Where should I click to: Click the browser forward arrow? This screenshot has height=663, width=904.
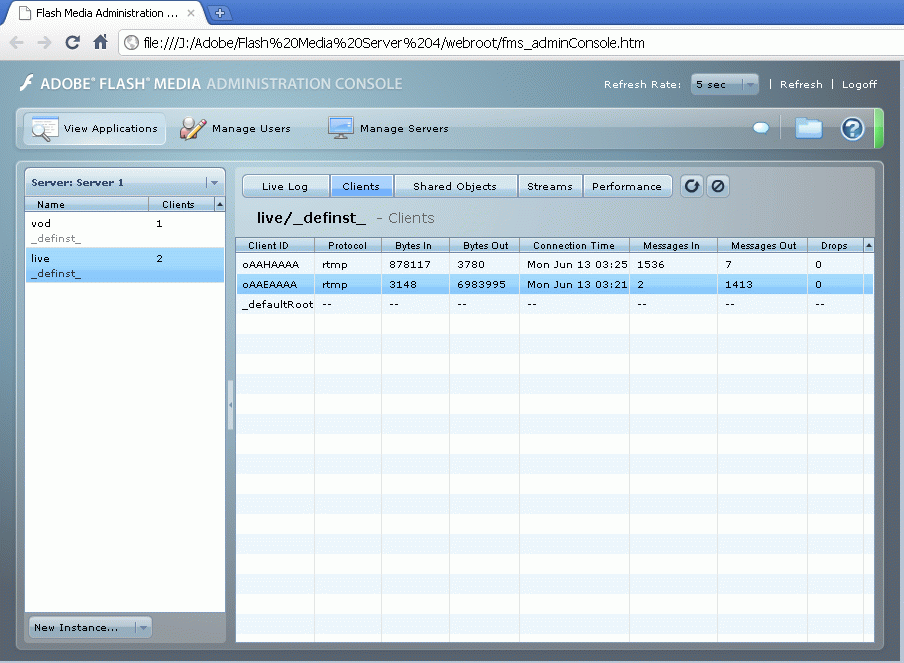(x=44, y=43)
